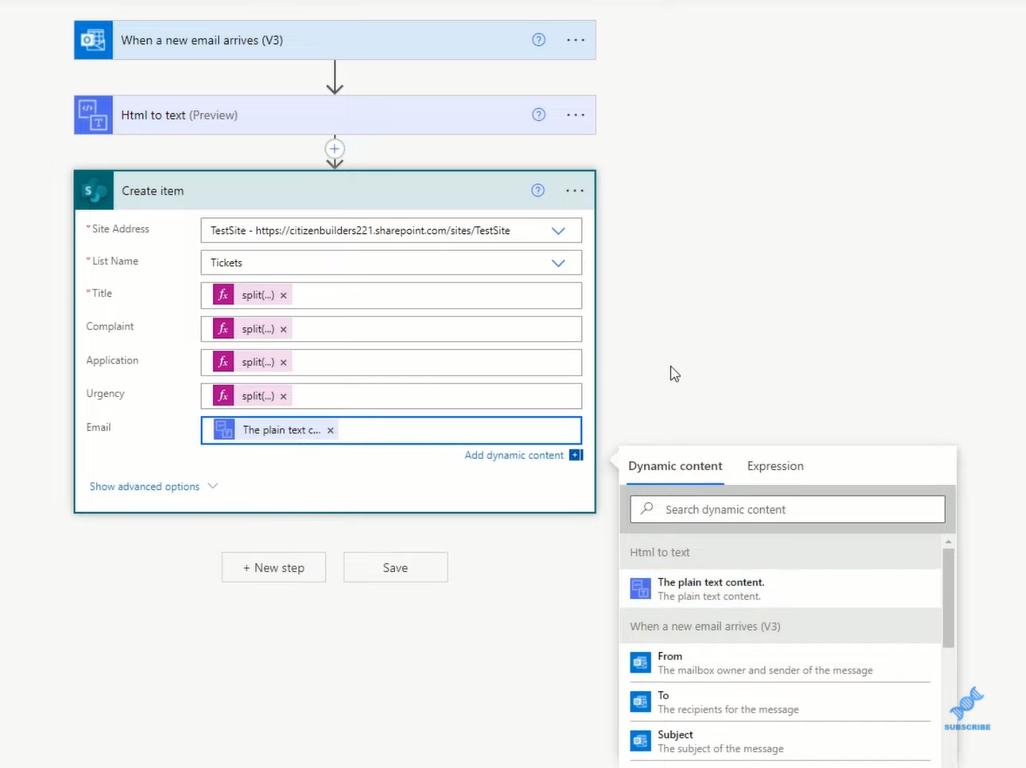The width and height of the screenshot is (1026, 768).
Task: Click the 'Create item' step title
Action: pos(152,191)
